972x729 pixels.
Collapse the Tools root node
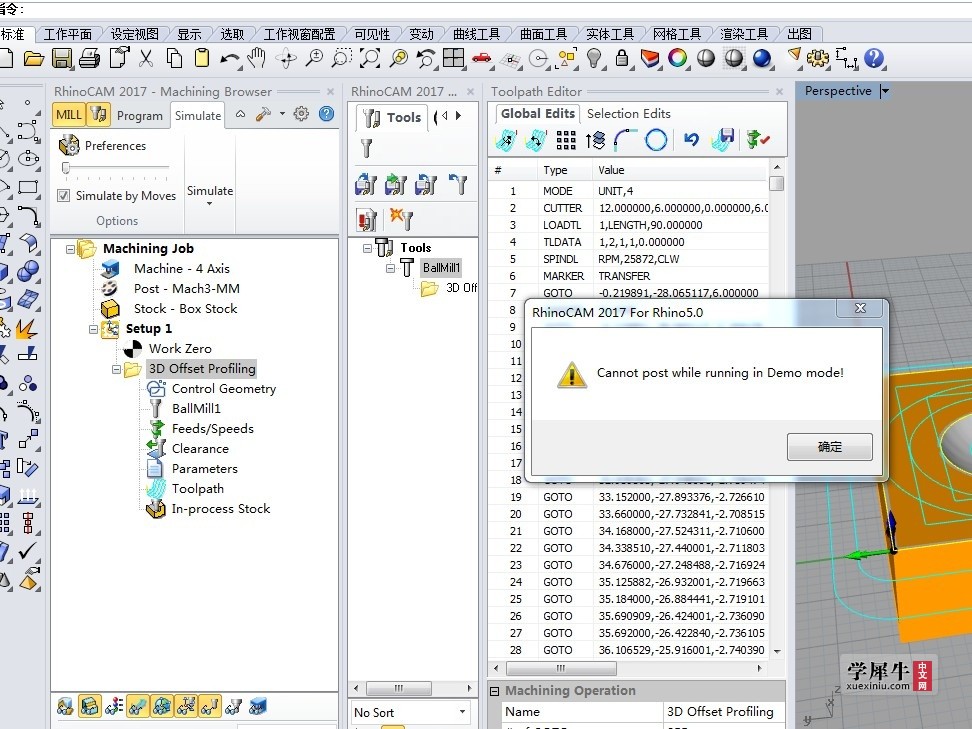[367, 248]
